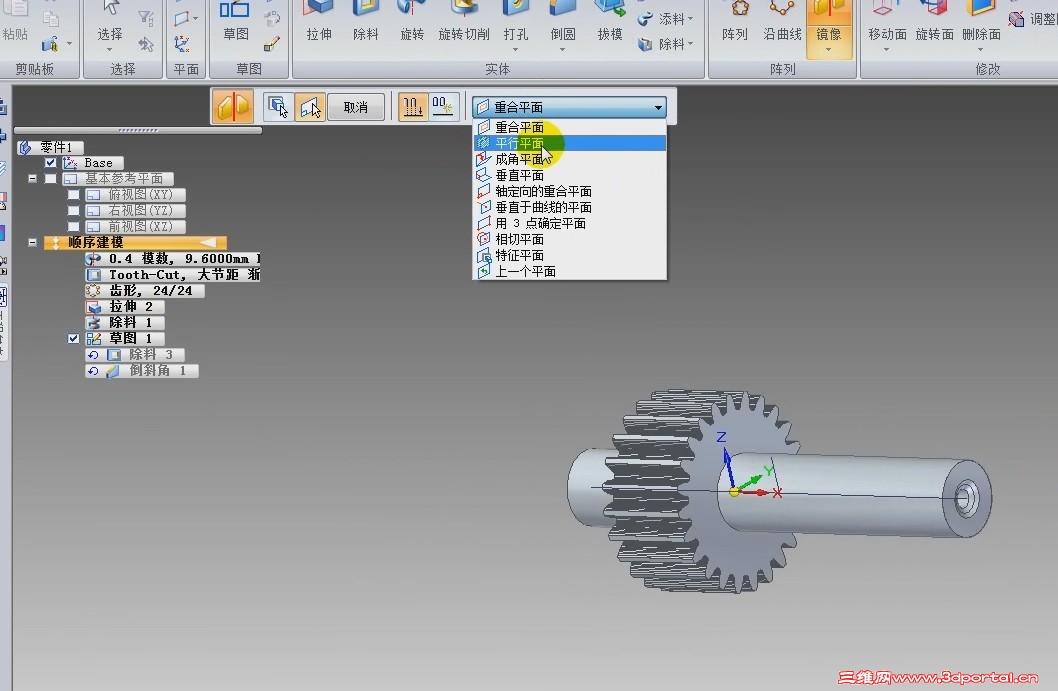Open the 删除面 dropdown arrow
The width and height of the screenshot is (1058, 691).
(x=980, y=50)
